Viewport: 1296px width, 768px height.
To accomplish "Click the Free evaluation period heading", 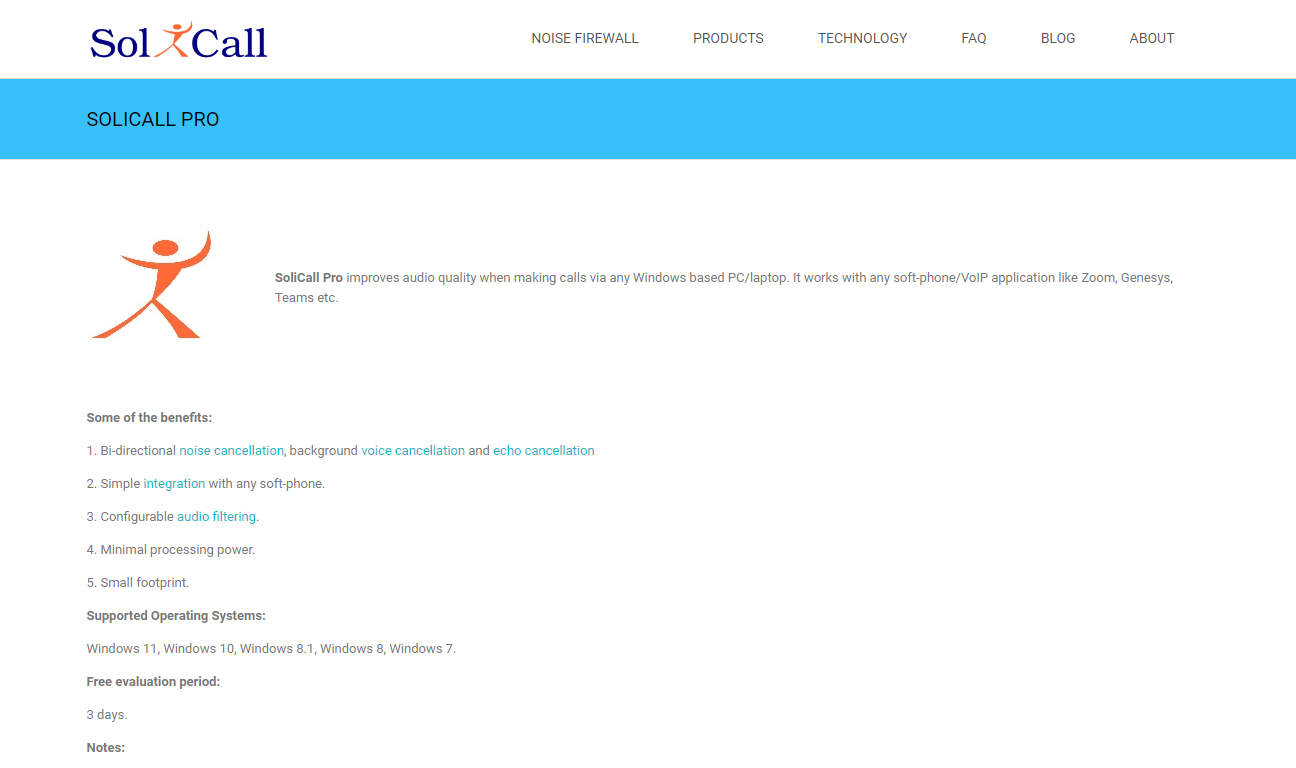I will click(x=153, y=682).
